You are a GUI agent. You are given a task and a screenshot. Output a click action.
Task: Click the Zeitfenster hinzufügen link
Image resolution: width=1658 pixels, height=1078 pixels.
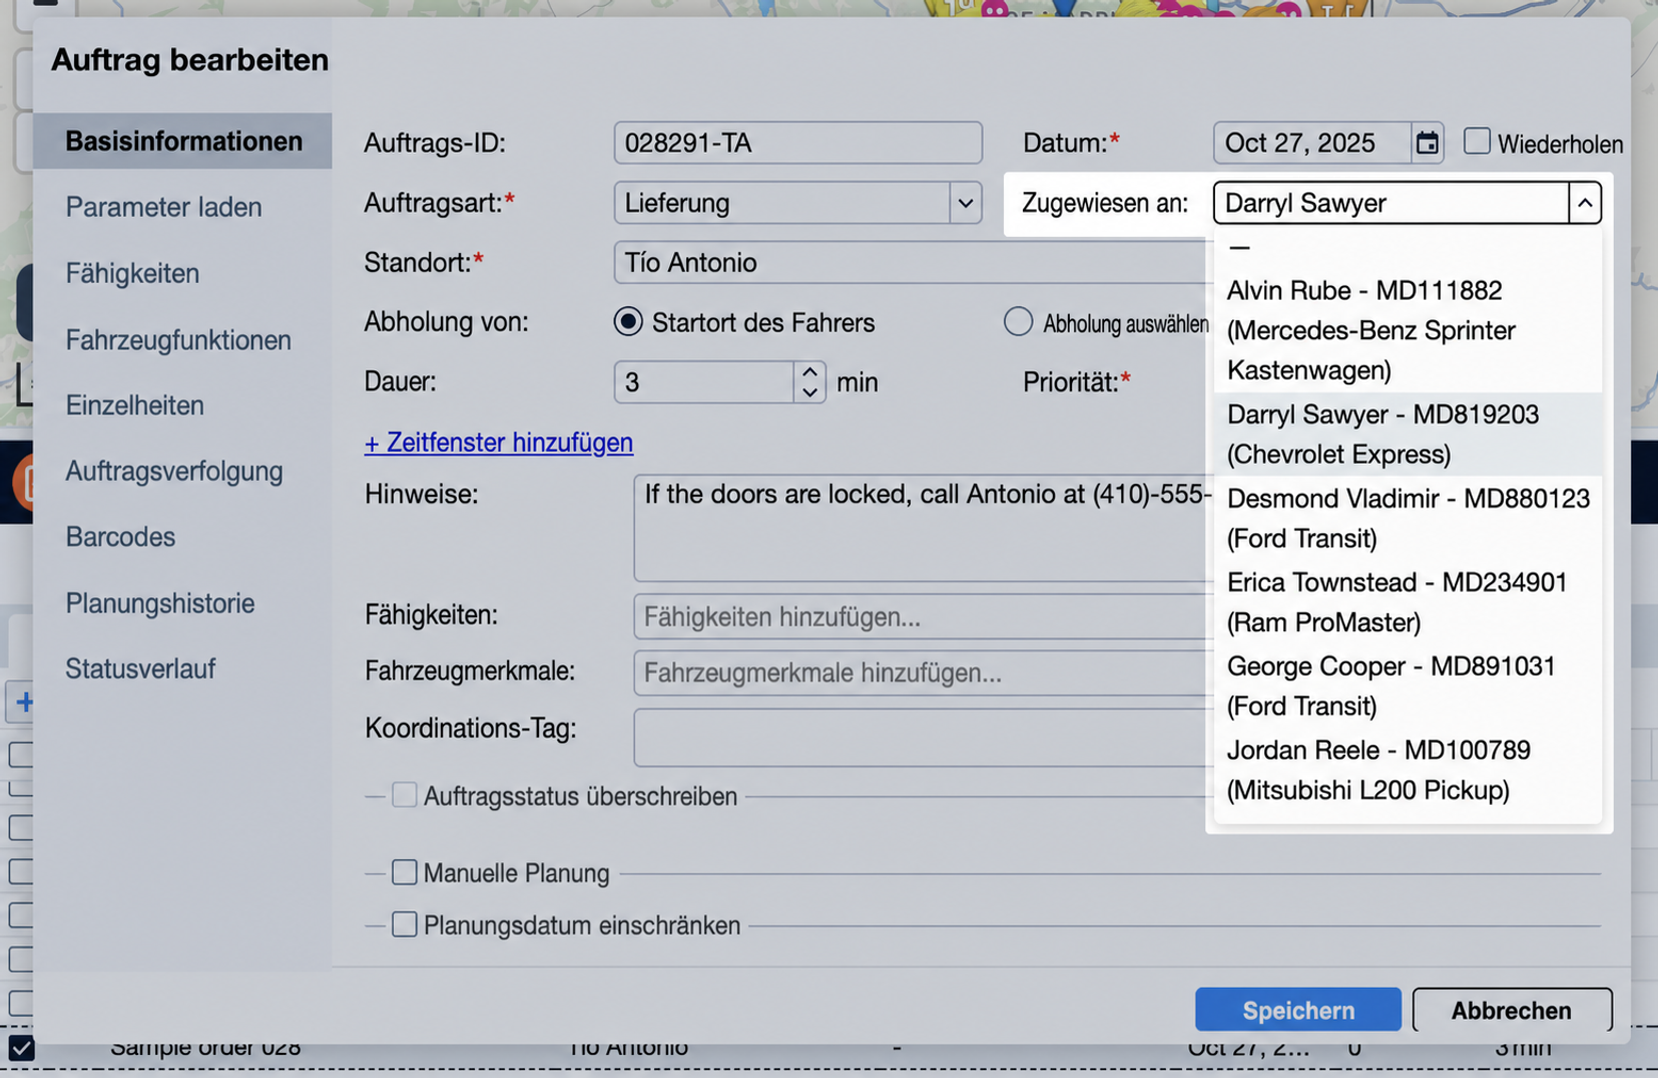tap(498, 442)
